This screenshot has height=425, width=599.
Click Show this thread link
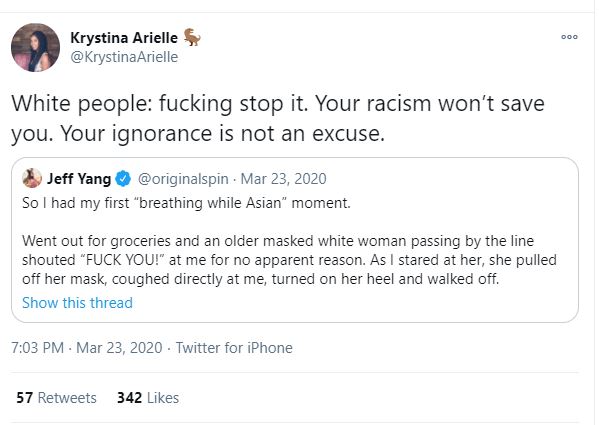(x=77, y=303)
